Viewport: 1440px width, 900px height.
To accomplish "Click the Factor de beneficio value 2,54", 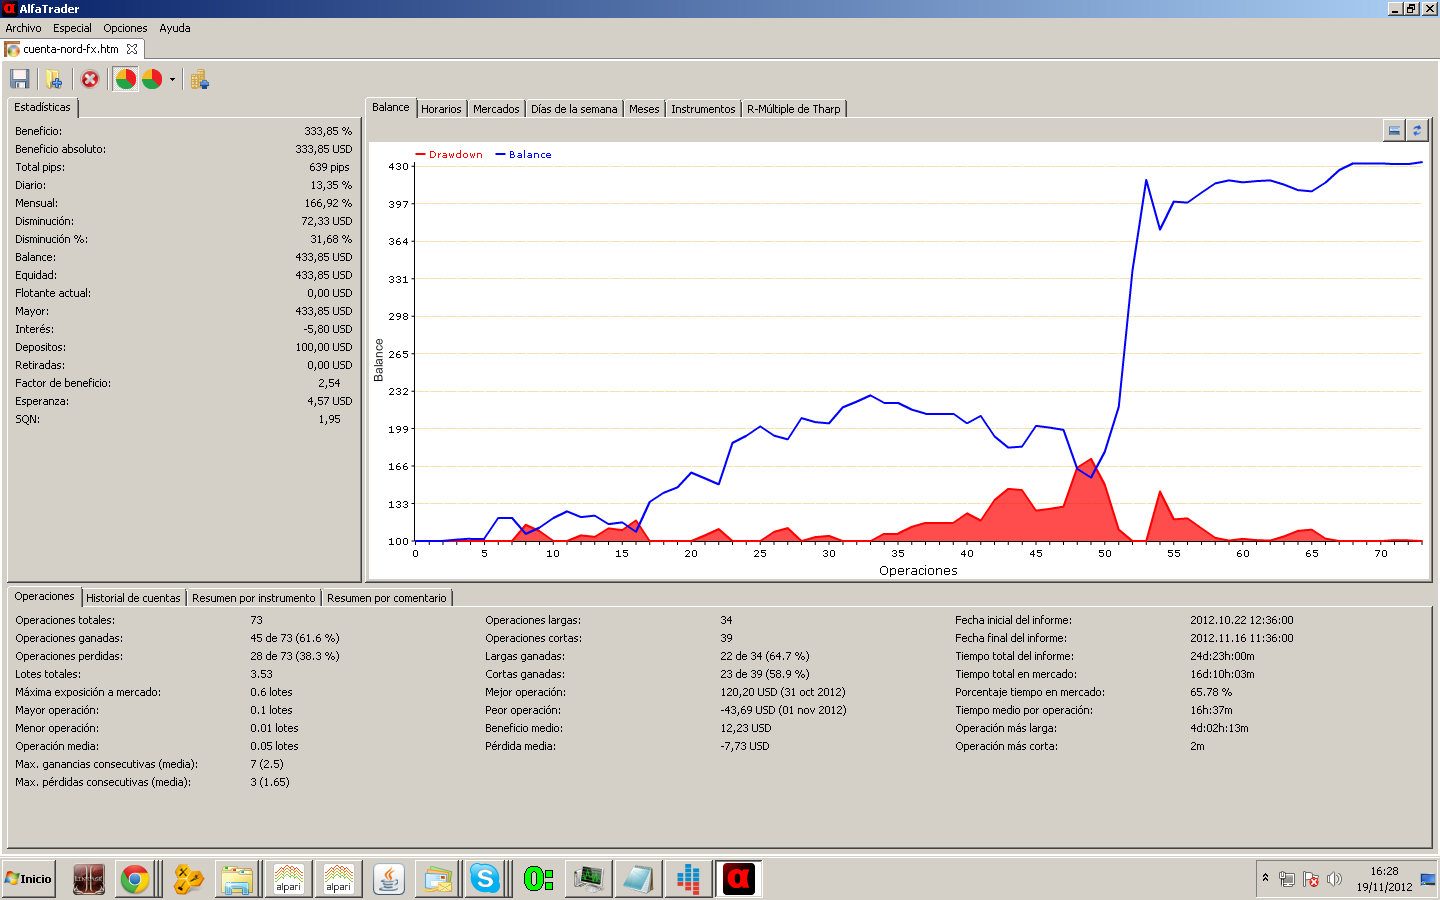I will (x=329, y=383).
